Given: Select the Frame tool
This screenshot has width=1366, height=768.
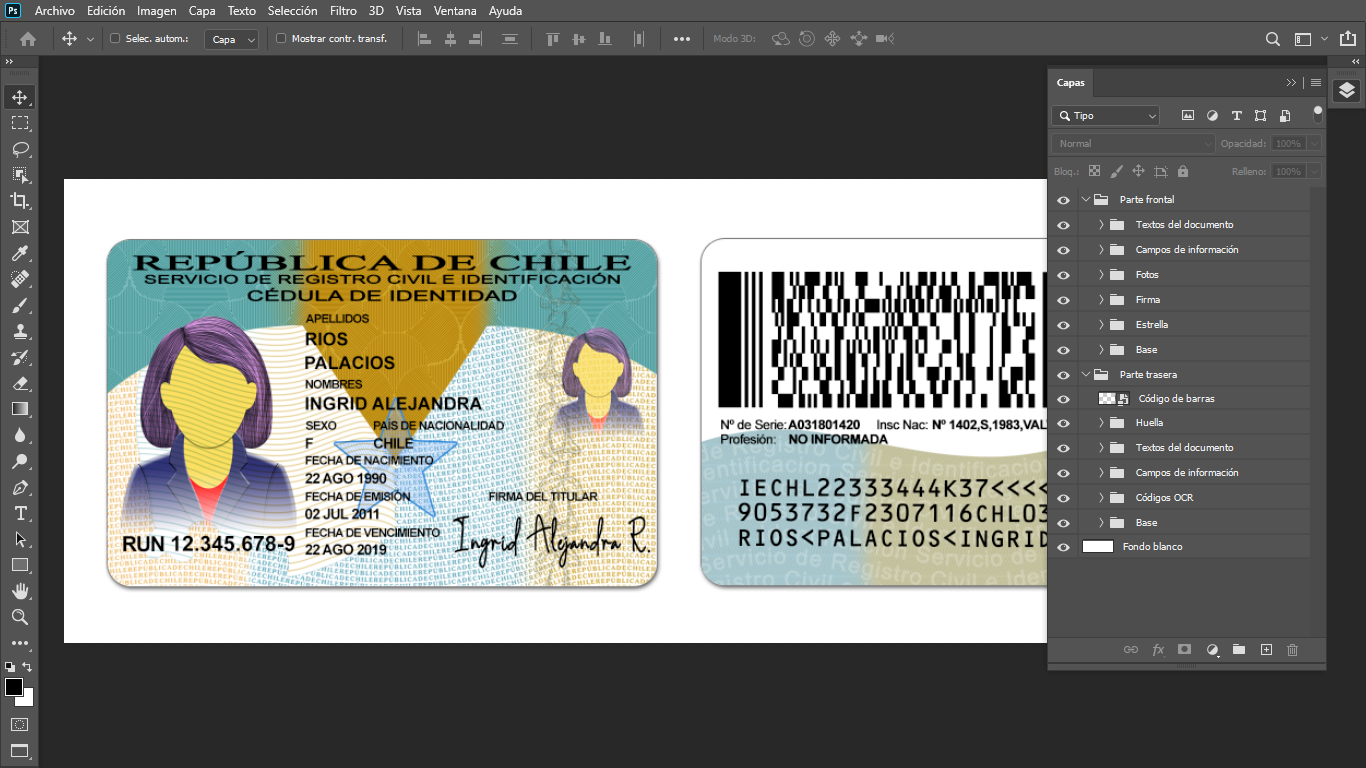Looking at the screenshot, I should (x=20, y=227).
